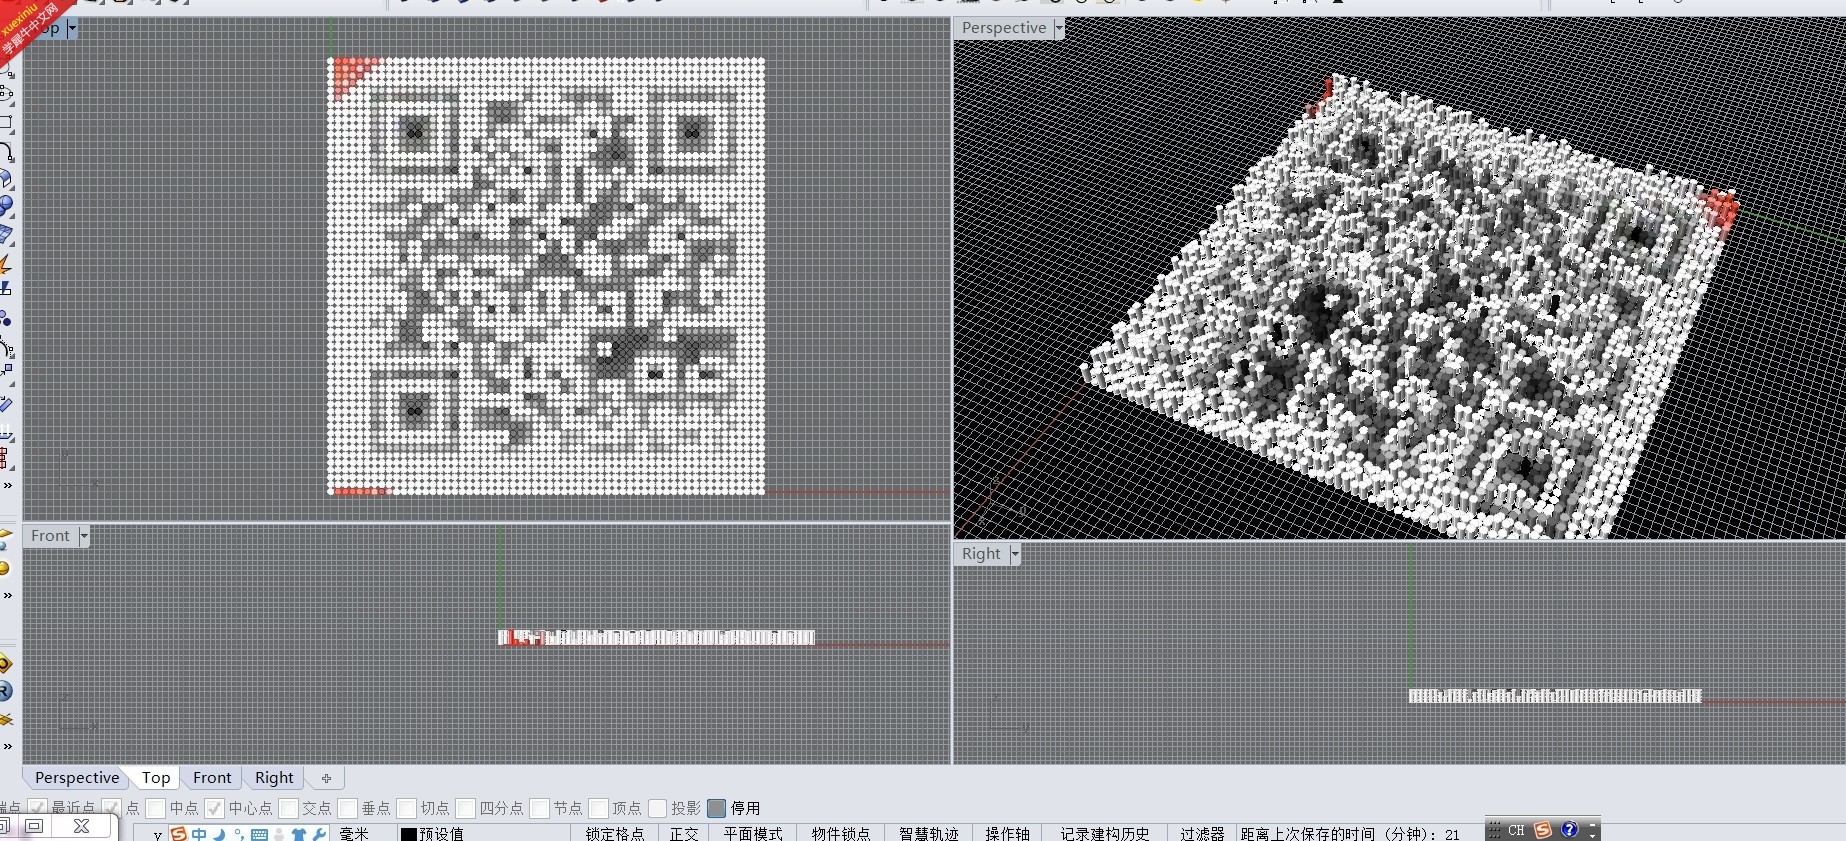The height and width of the screenshot is (841, 1846).
Task: Click the moon half-width icon in Sogou toolbar
Action: tap(218, 834)
